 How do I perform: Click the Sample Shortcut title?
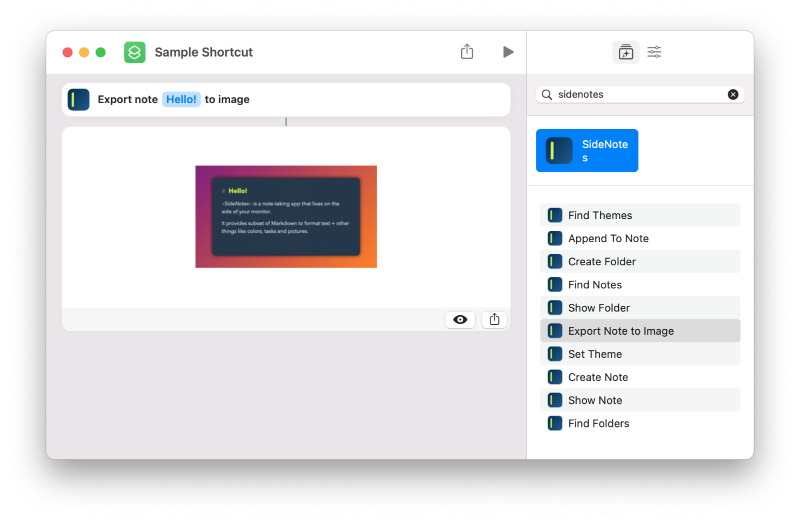point(204,52)
